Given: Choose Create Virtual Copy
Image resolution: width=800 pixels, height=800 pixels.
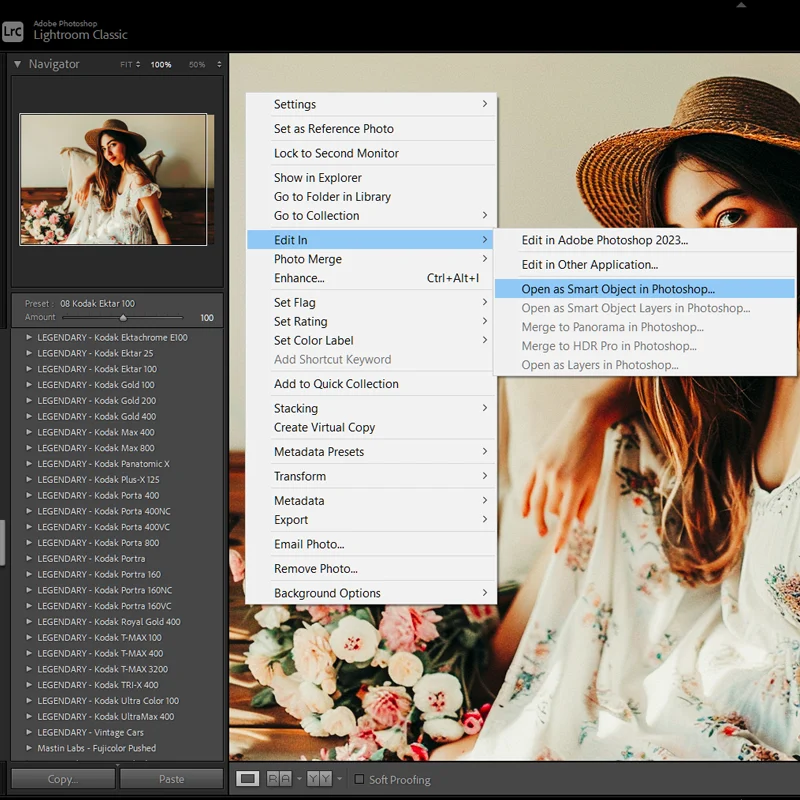Looking at the screenshot, I should click(371, 428).
